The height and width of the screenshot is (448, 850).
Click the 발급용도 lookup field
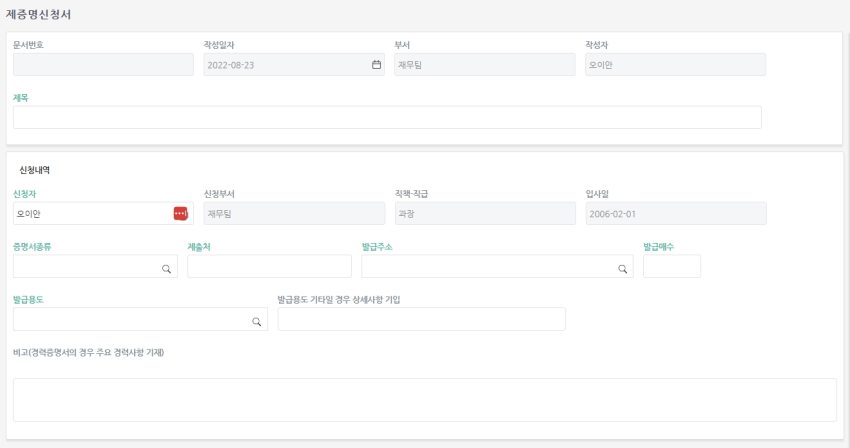(x=140, y=319)
